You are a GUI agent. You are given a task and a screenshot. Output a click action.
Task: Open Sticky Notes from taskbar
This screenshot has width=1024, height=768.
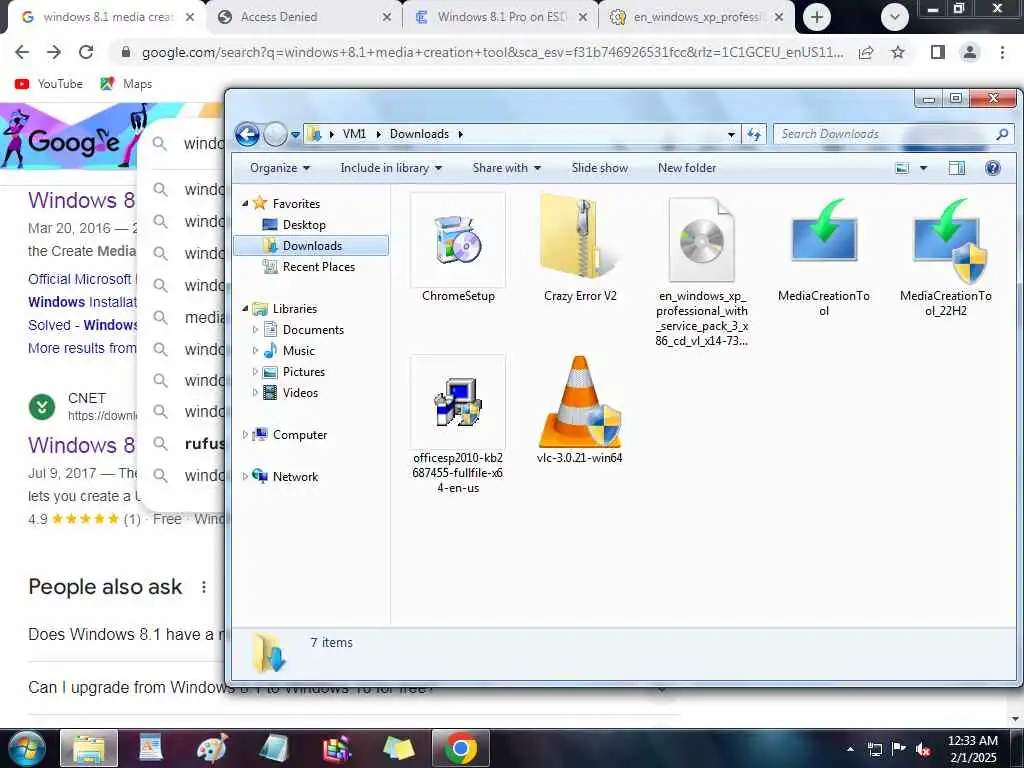pos(398,748)
